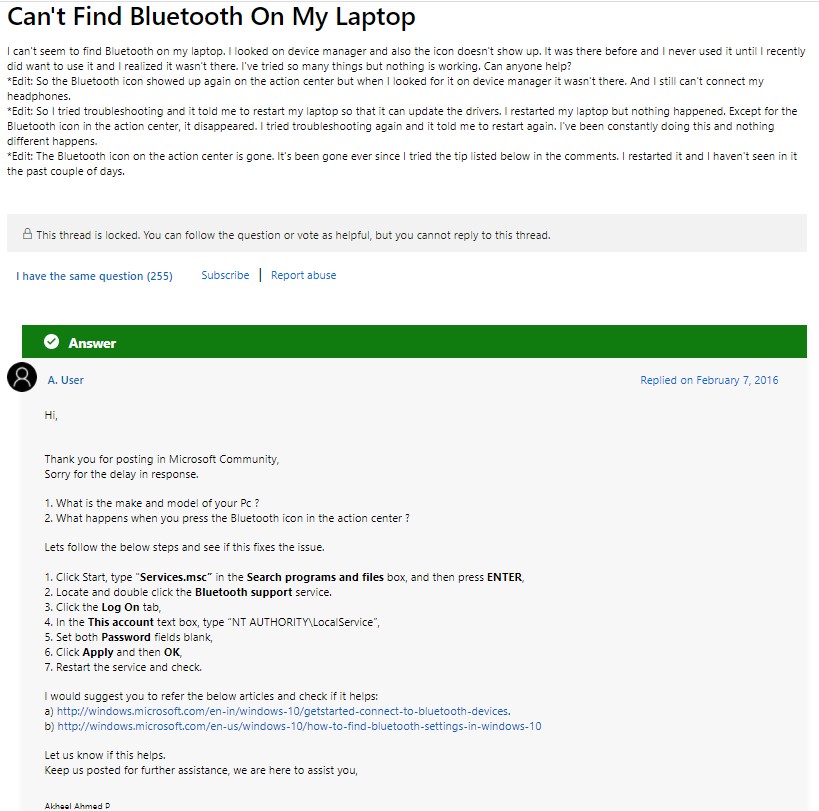
Task: Vote "I have the same question (255)"
Action: tap(94, 276)
